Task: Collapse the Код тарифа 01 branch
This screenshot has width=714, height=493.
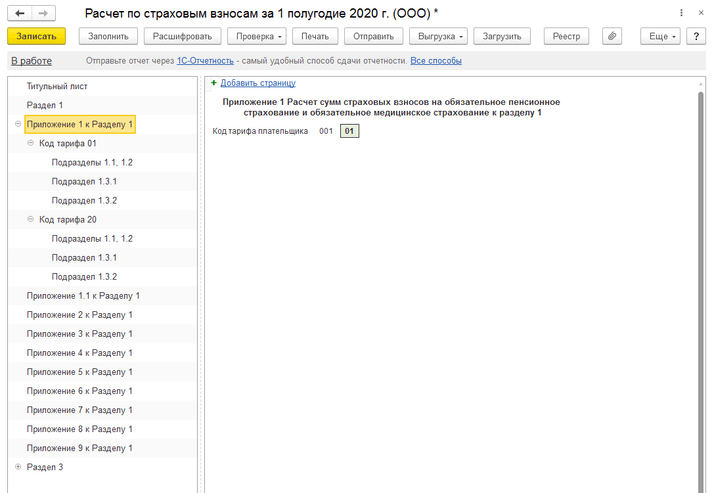Action: tap(31, 144)
